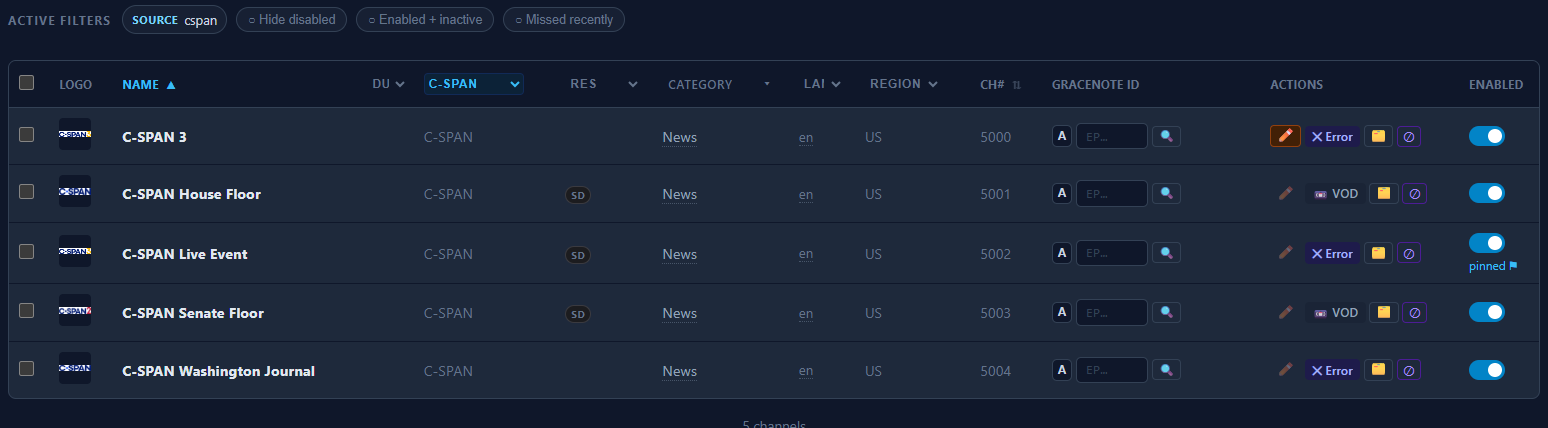Click the edit pencil for C-SPAN House Floor
The image size is (1548, 428).
click(x=1285, y=194)
